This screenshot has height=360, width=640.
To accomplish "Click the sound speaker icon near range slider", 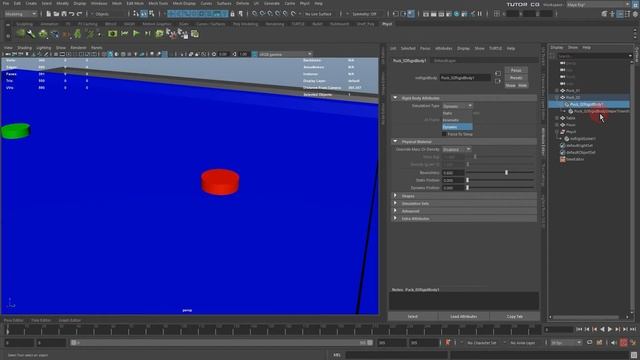I will [614, 343].
